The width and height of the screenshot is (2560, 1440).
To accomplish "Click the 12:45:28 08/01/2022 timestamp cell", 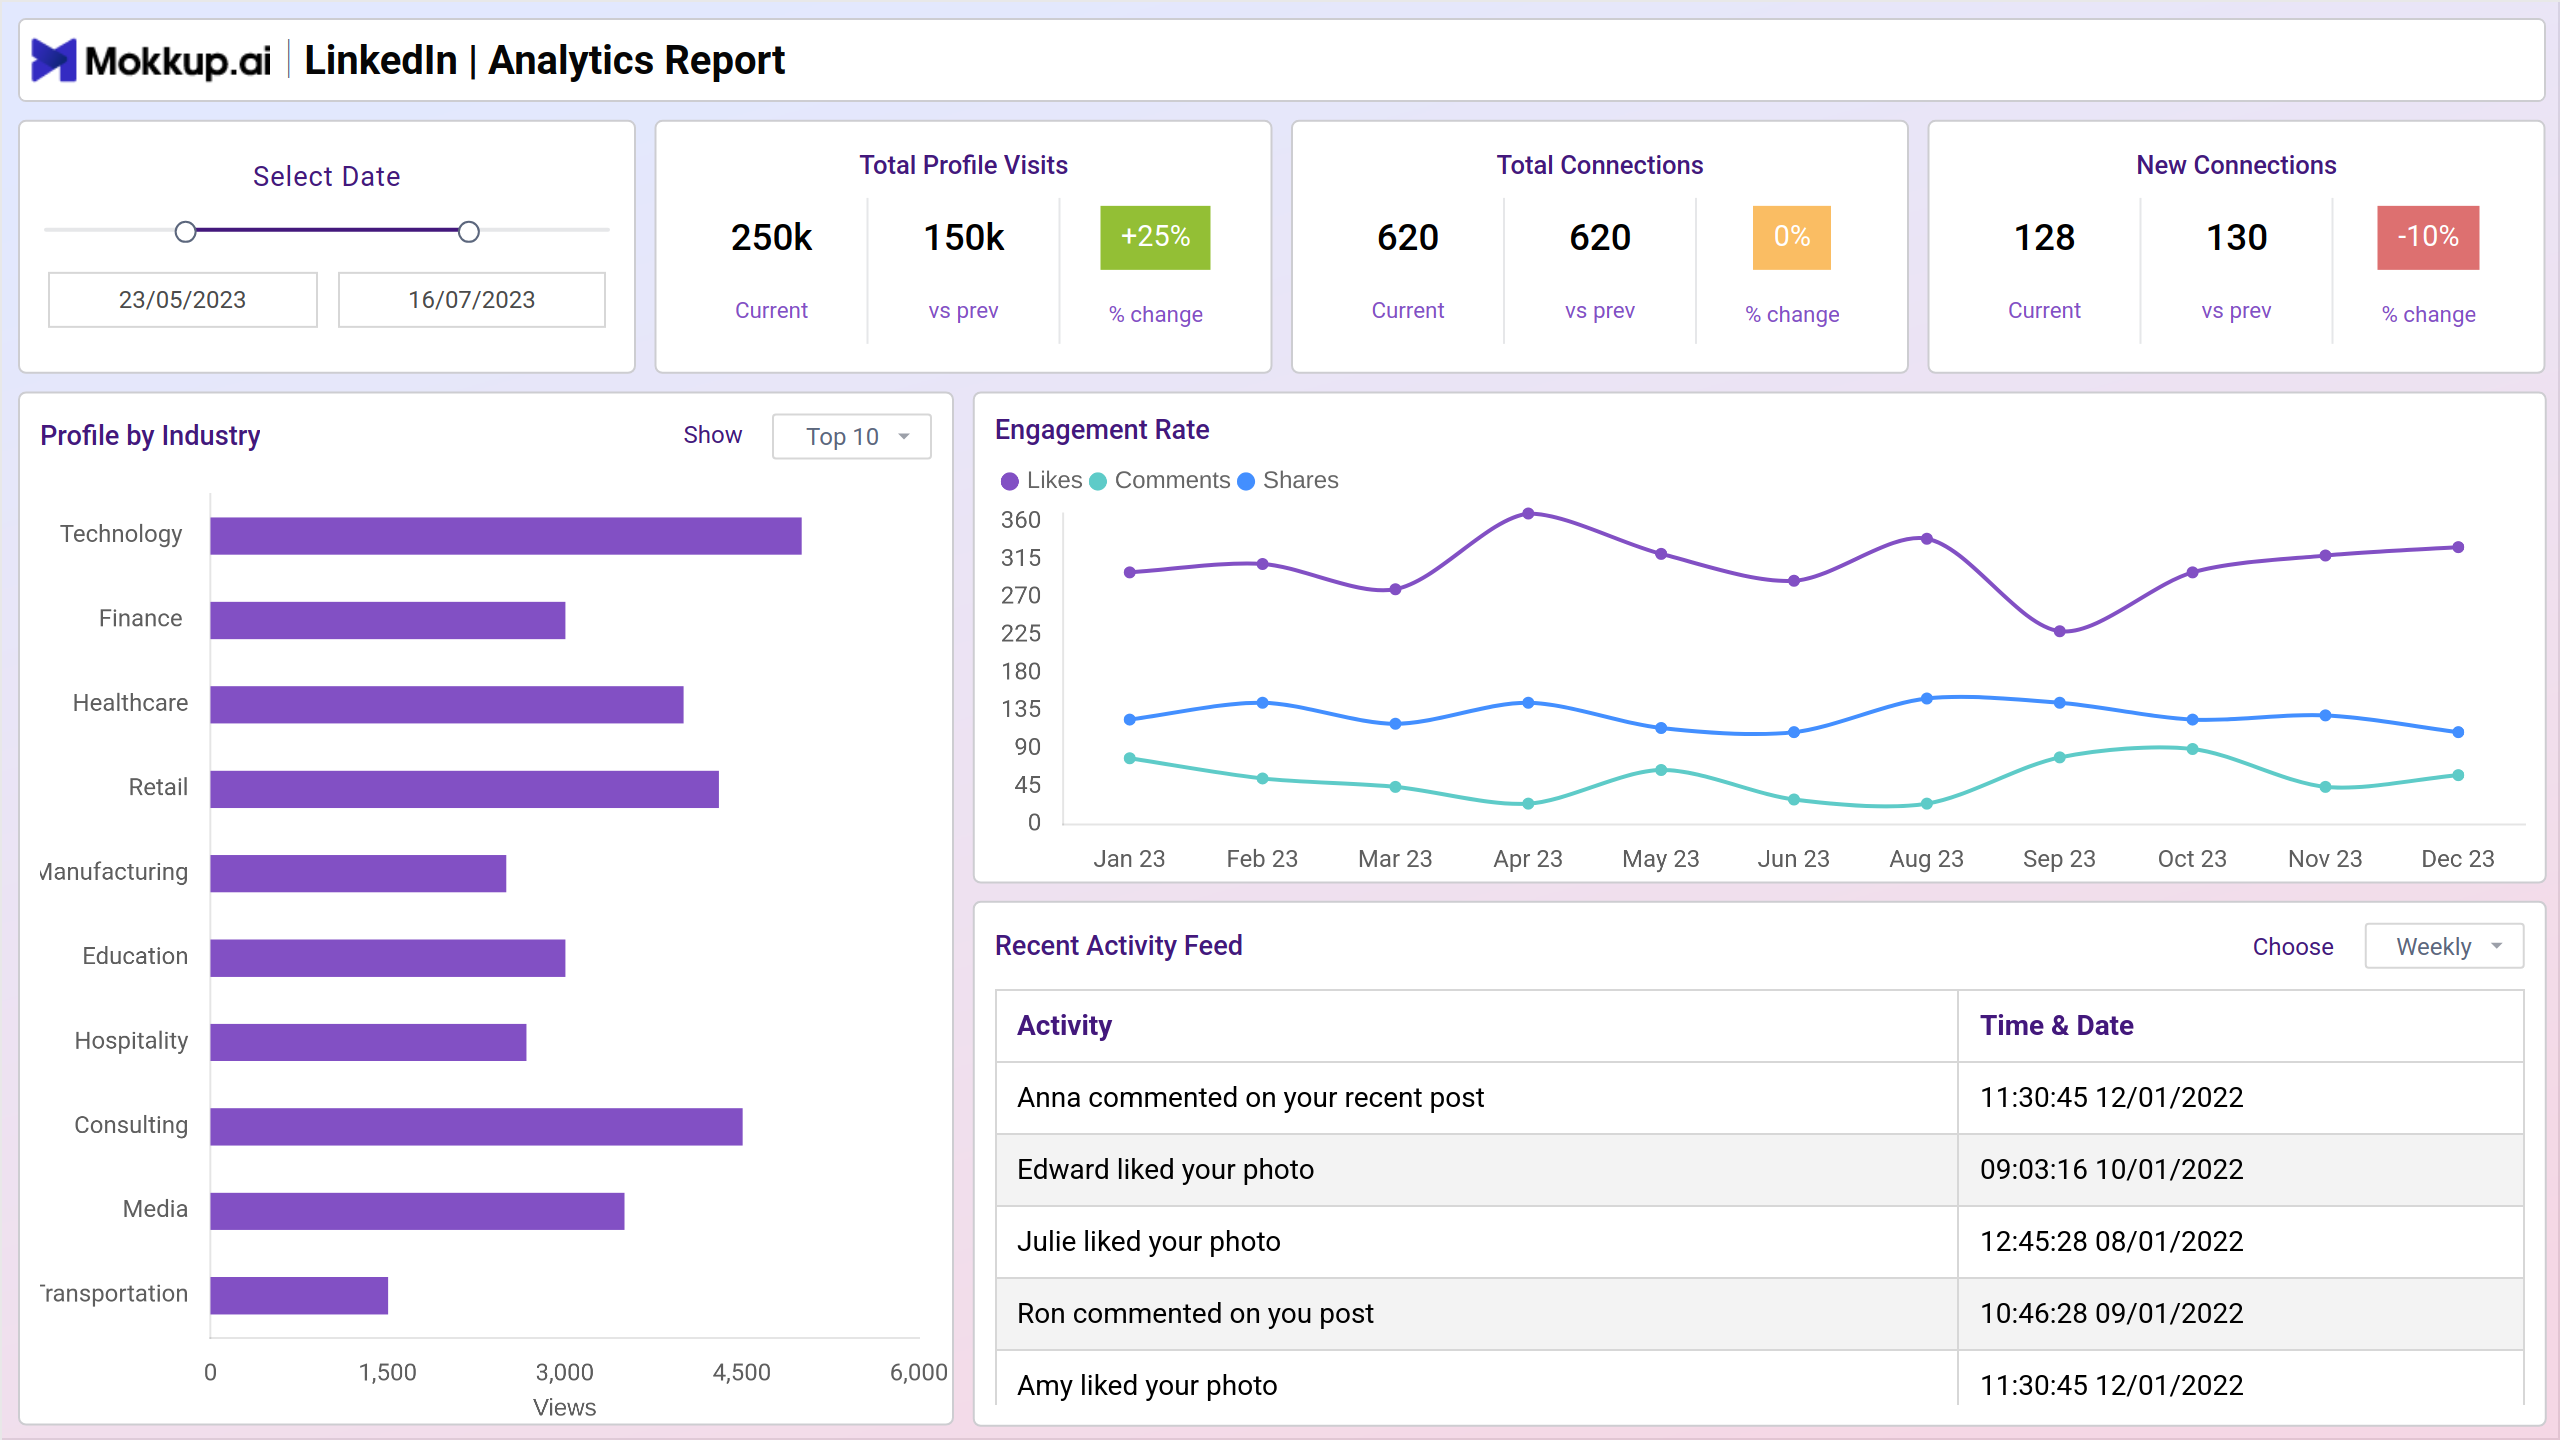I will [2241, 1242].
